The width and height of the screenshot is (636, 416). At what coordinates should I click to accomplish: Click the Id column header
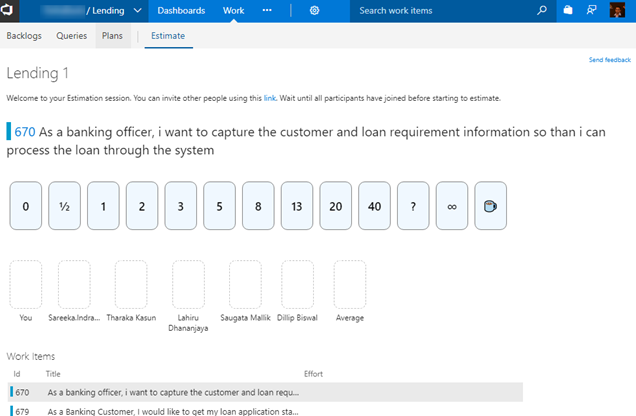(x=17, y=374)
